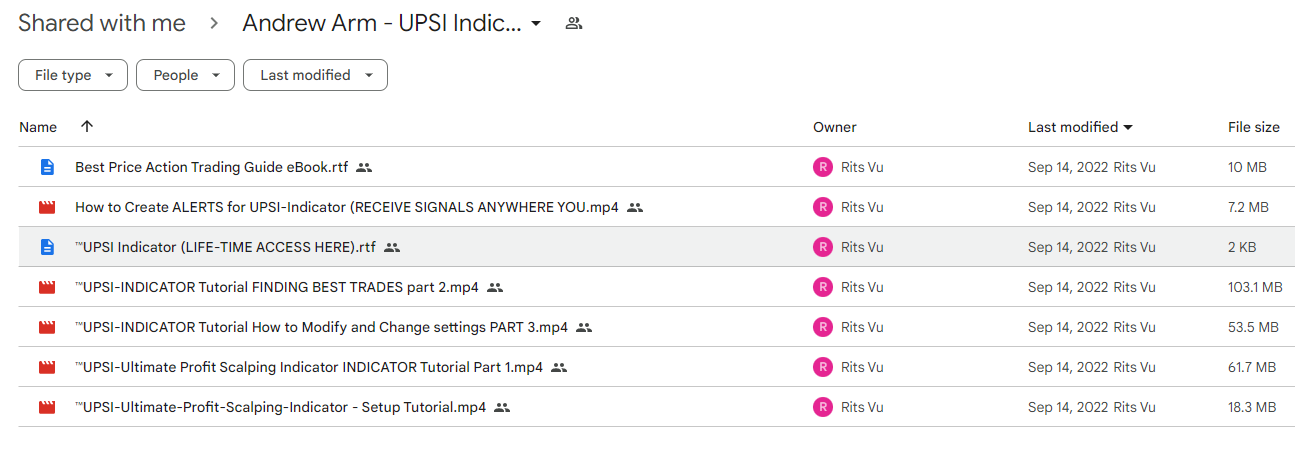The height and width of the screenshot is (460, 1295).
Task: Click the video icon for INDICATOR Tutorial Part 1
Action: pos(47,367)
